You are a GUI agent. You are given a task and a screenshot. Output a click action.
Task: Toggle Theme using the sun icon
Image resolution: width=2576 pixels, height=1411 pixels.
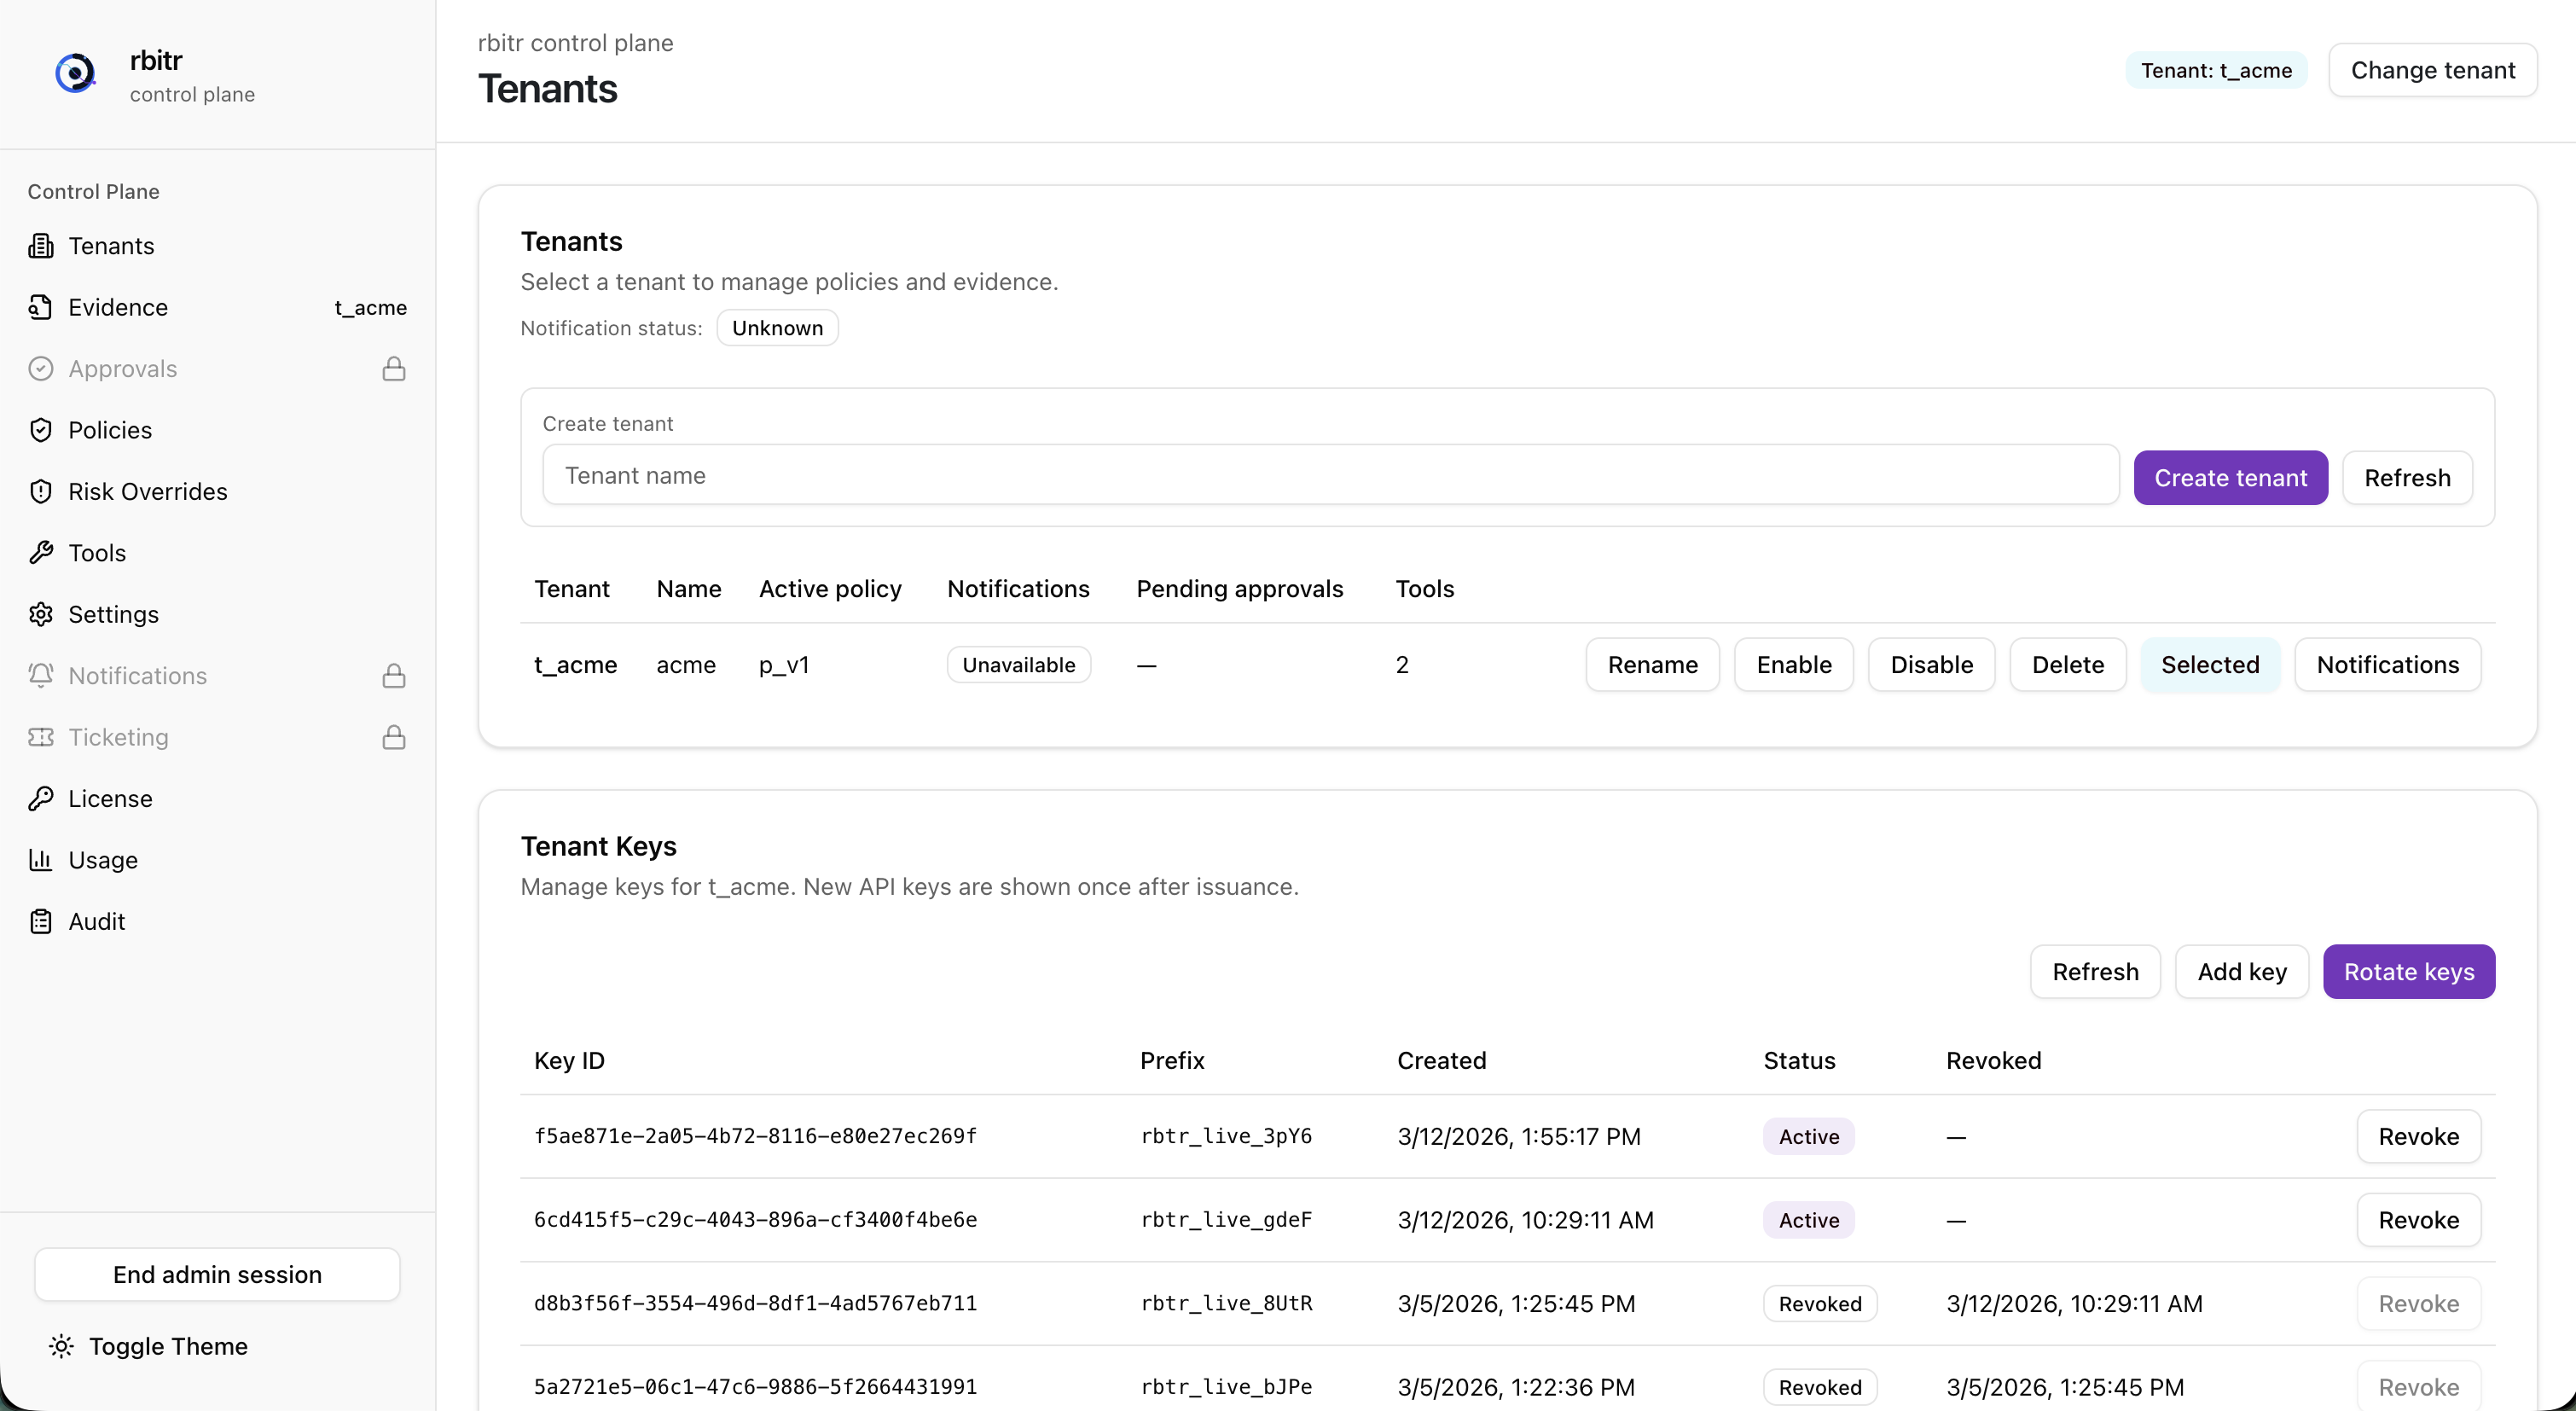(61, 1346)
